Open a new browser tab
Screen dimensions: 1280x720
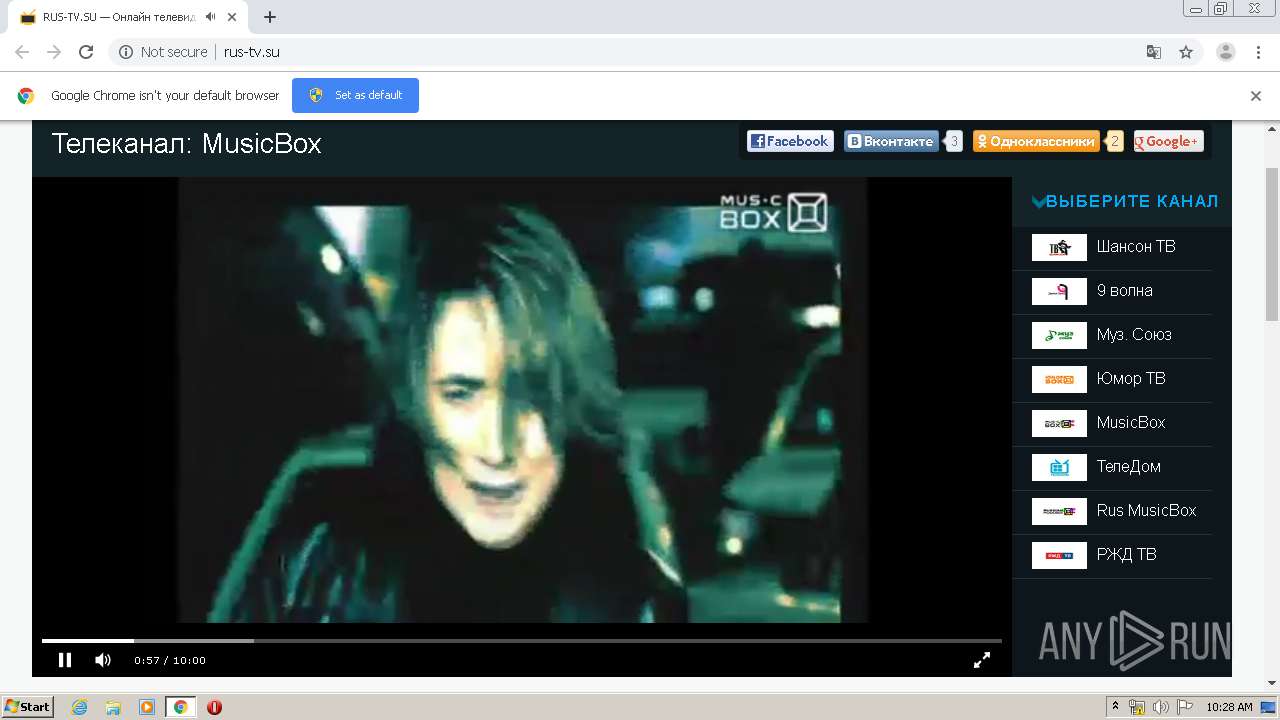(x=270, y=17)
